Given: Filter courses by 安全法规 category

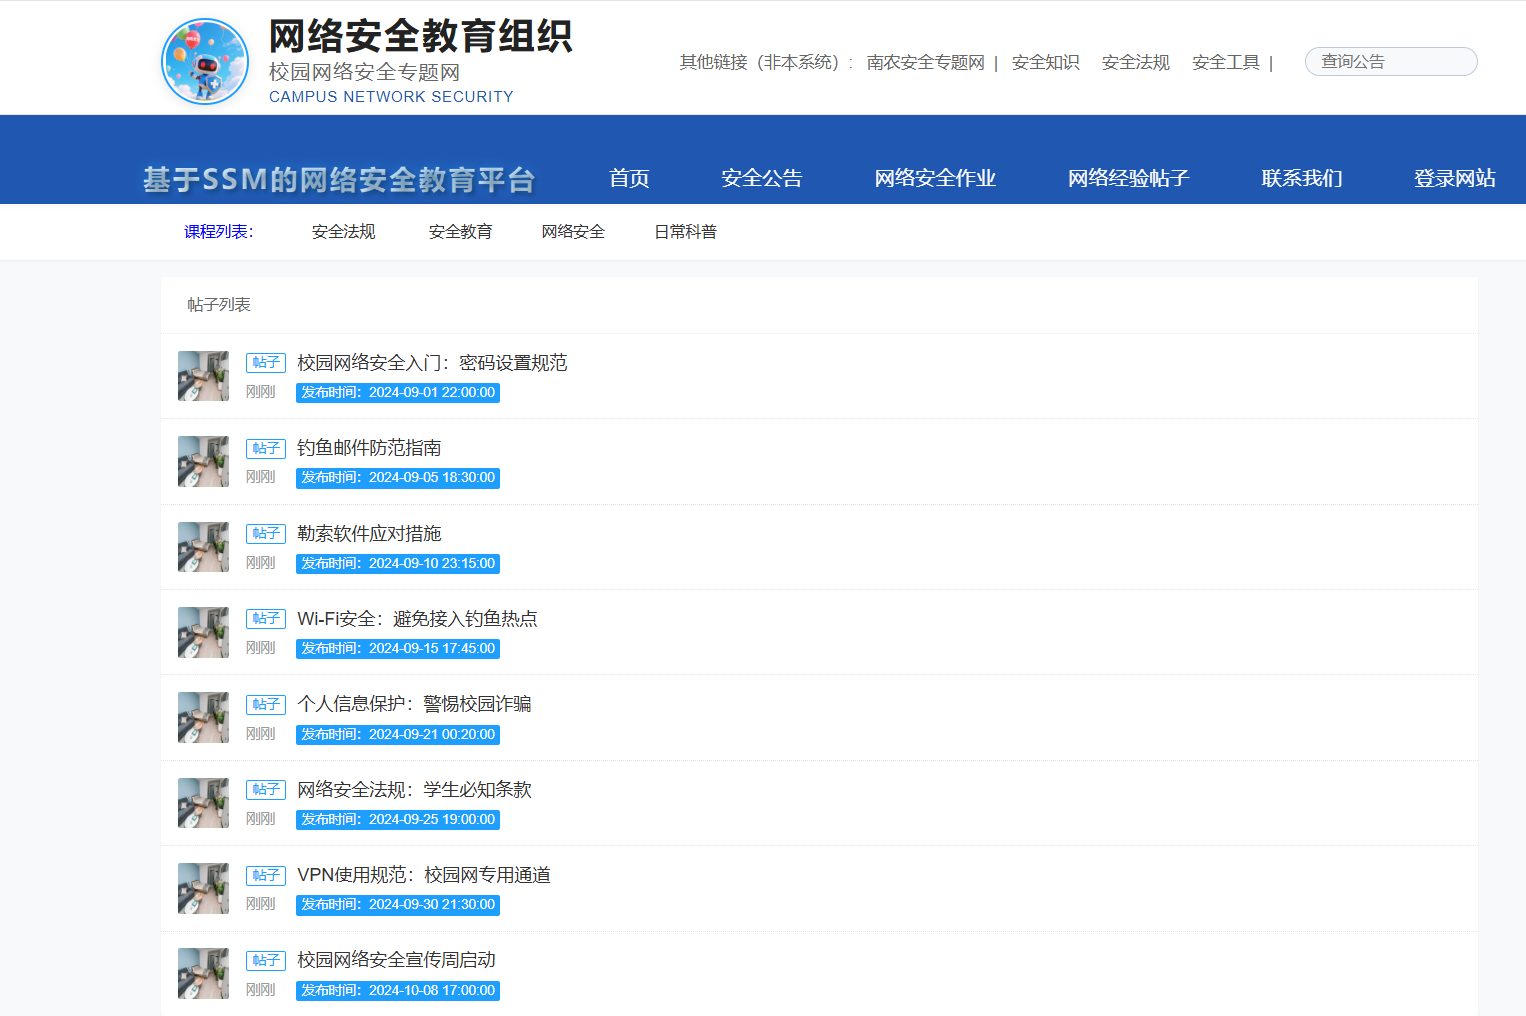Looking at the screenshot, I should pyautogui.click(x=343, y=232).
